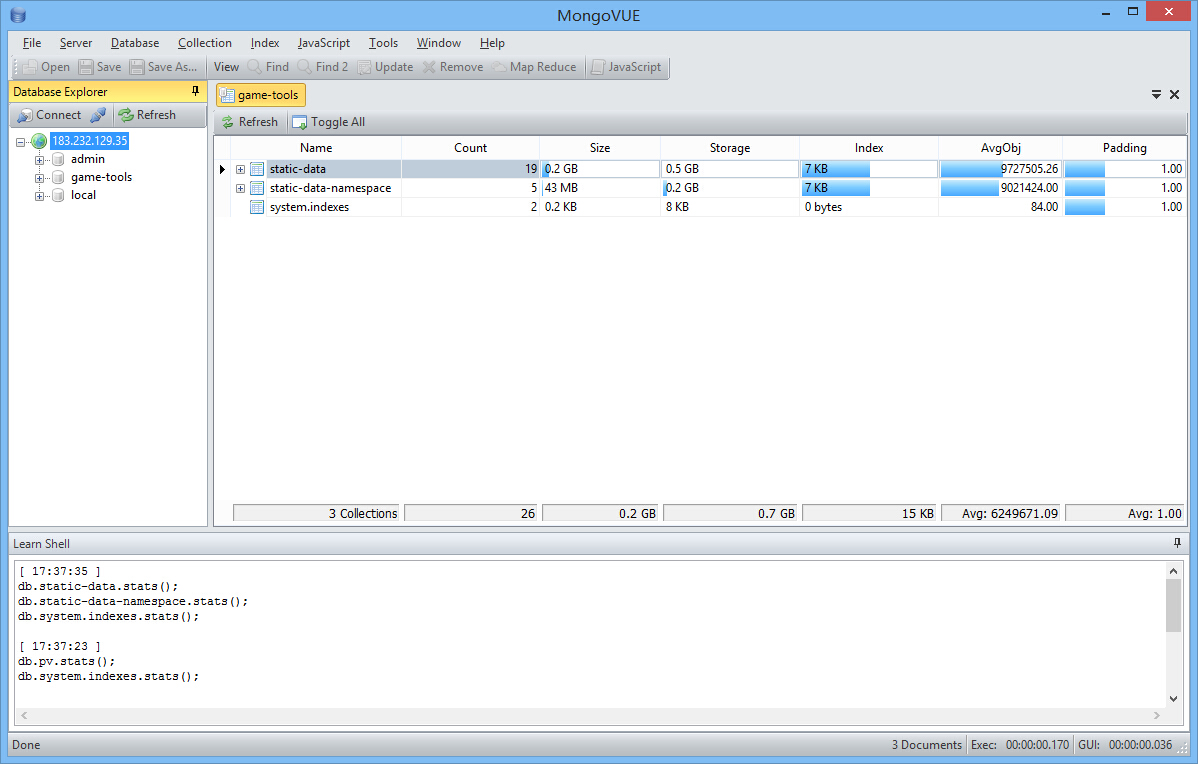
Task: Open the Help menu
Action: click(492, 43)
